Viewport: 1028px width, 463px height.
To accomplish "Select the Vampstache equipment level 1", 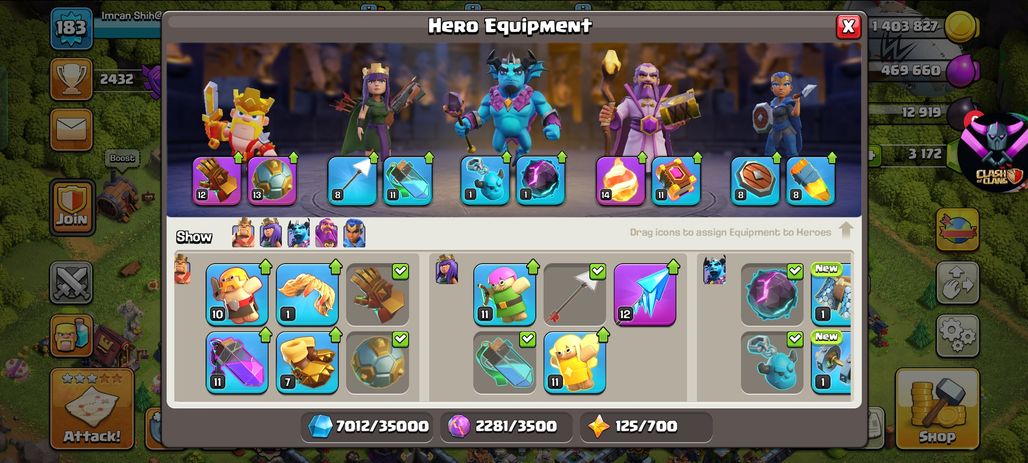I will coord(307,294).
